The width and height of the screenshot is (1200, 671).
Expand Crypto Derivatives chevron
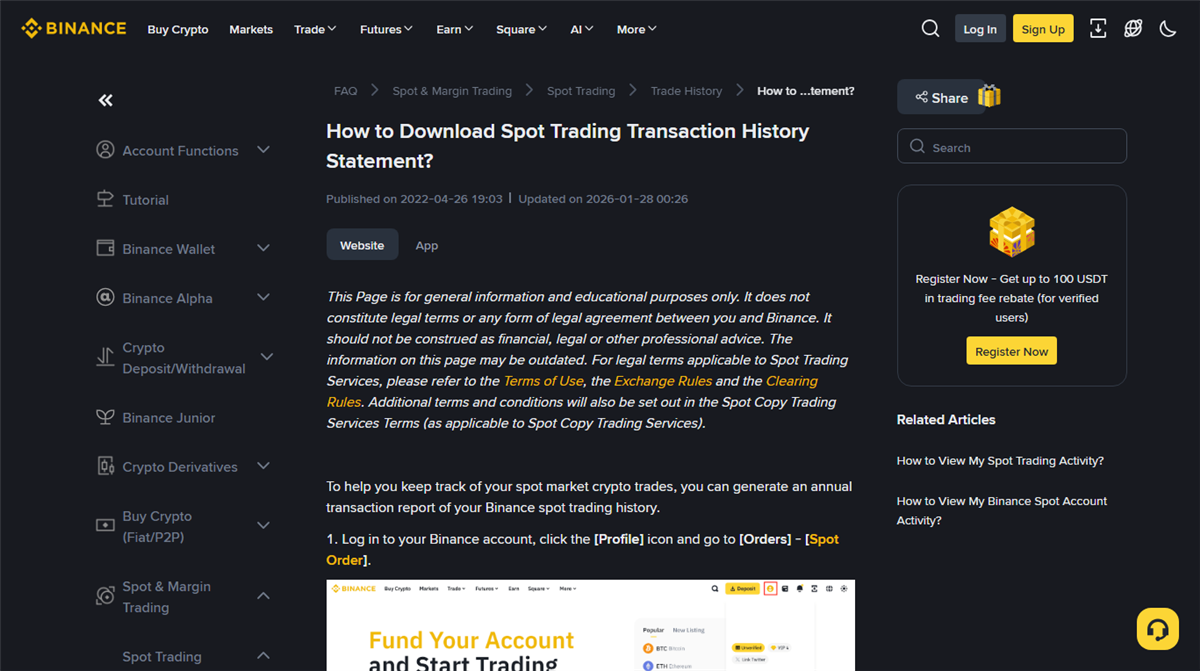coord(263,466)
